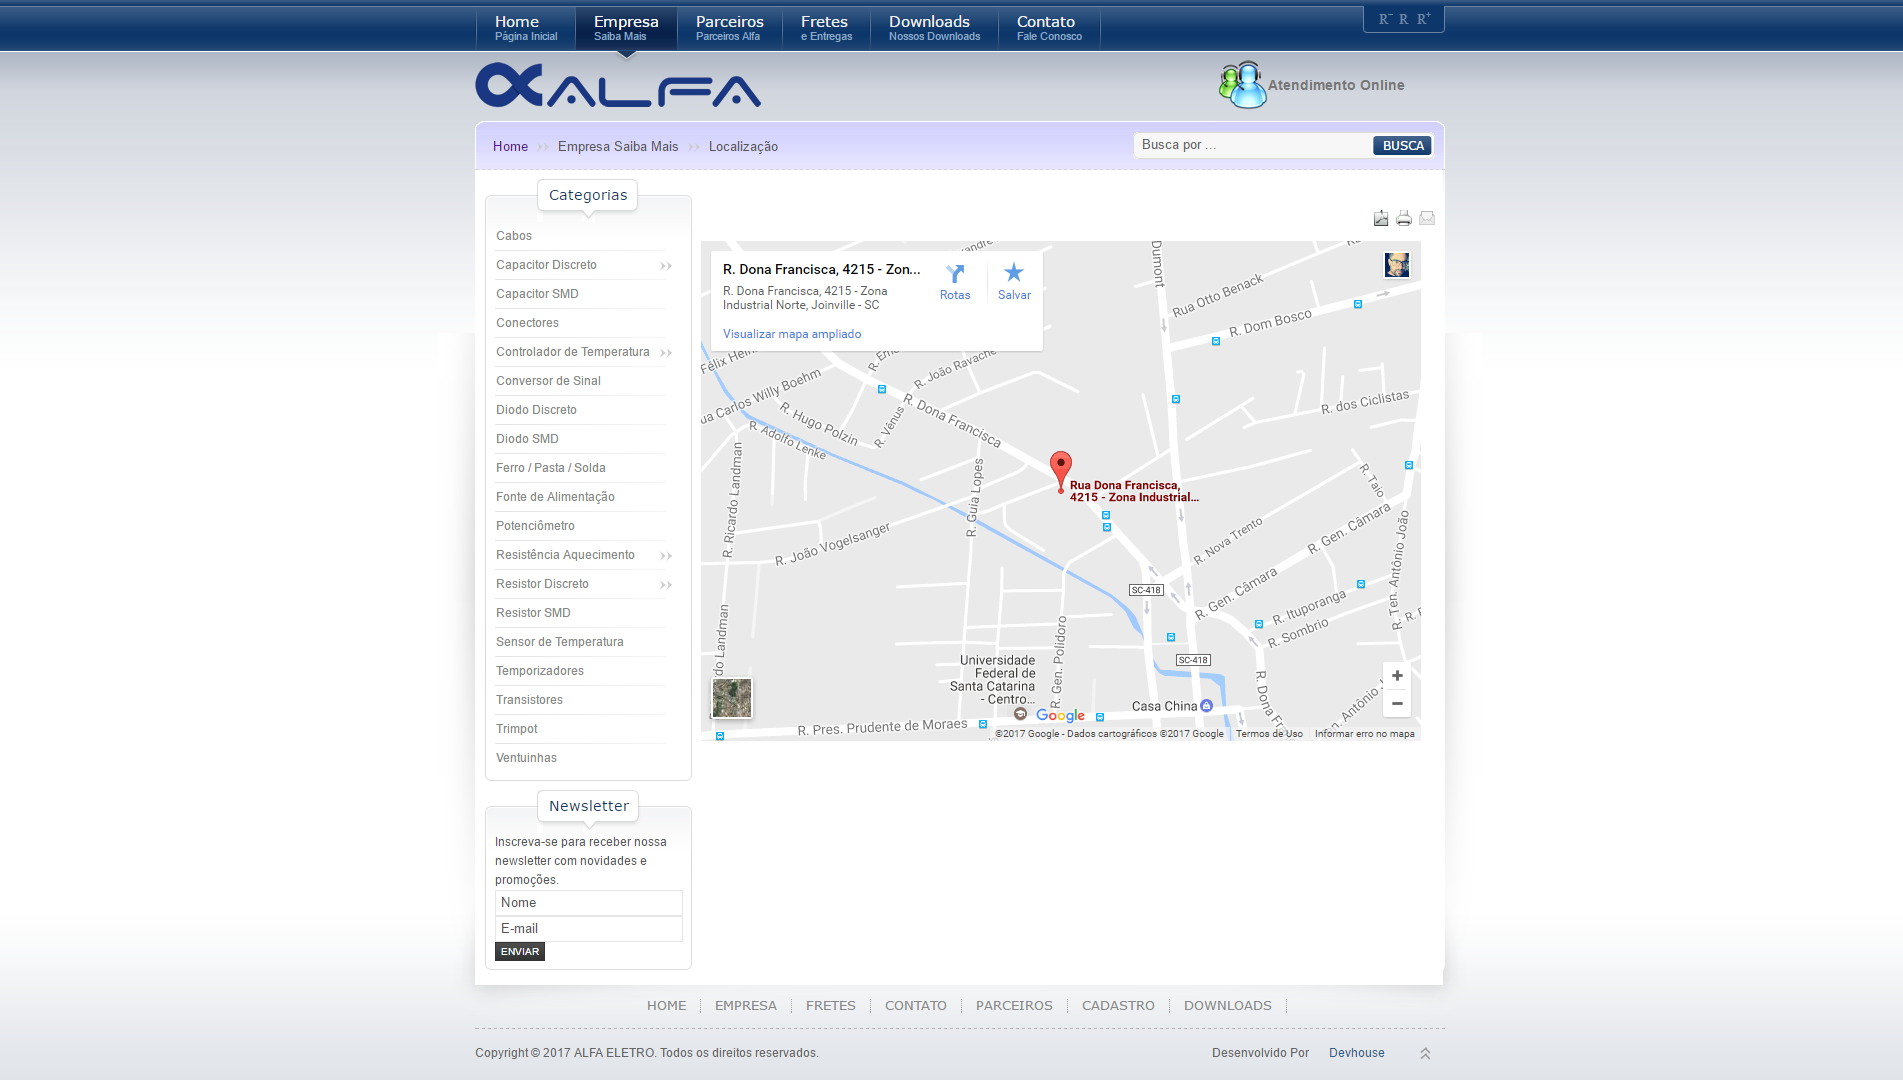Viewport: 1903px width, 1080px height.
Task: Select Conversor de Sinal category
Action: [x=548, y=381]
